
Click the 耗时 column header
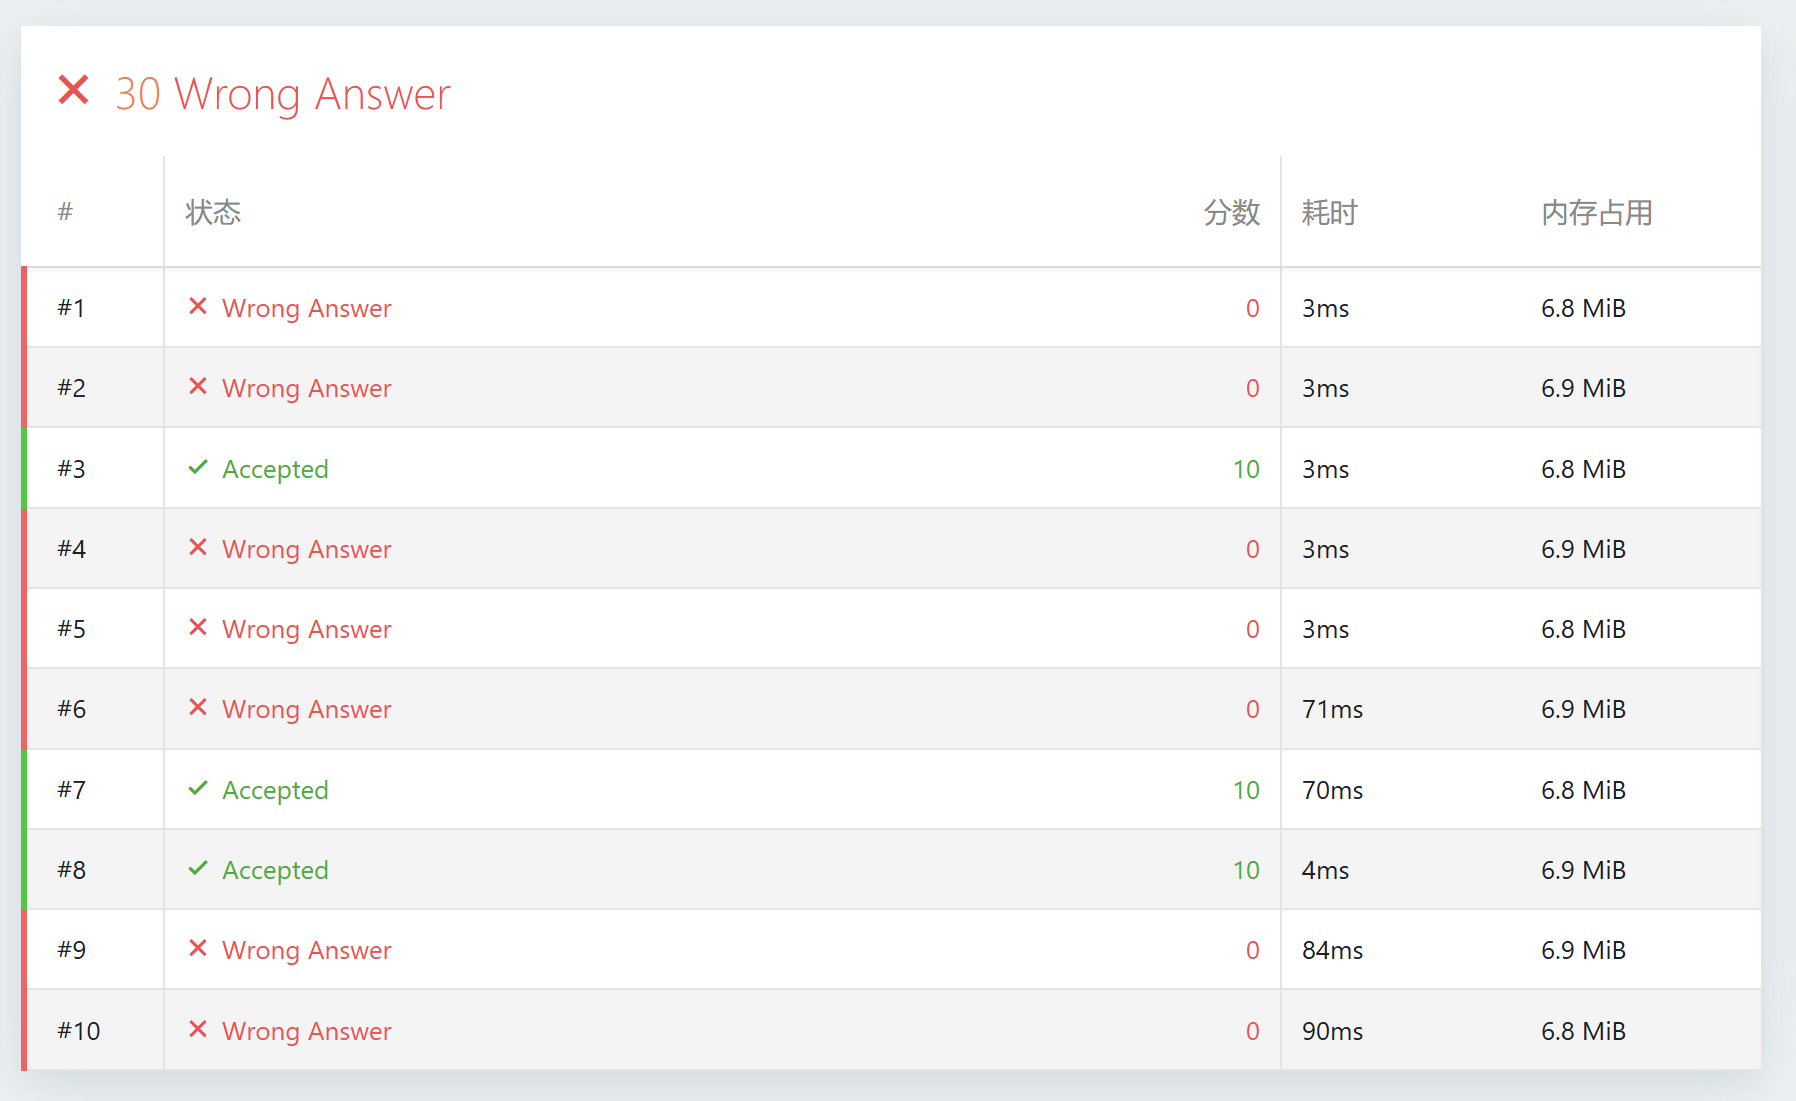pyautogui.click(x=1329, y=212)
